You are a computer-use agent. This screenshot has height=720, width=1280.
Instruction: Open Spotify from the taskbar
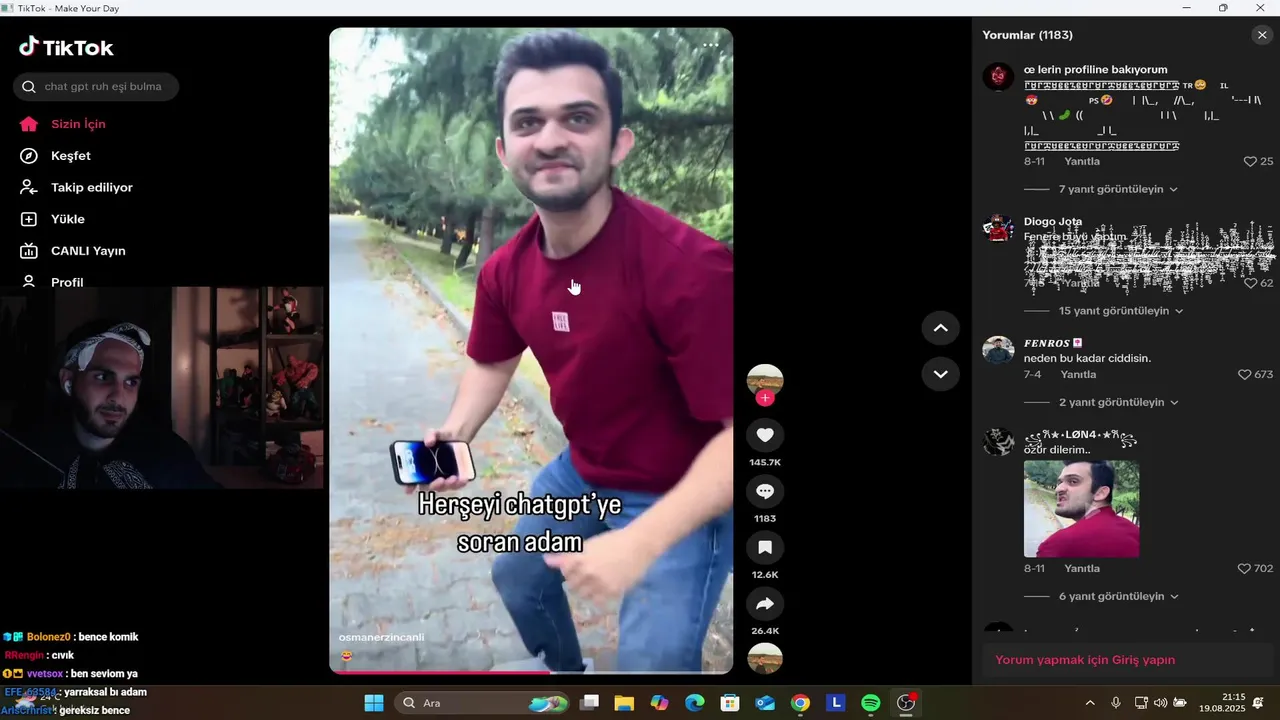(x=871, y=703)
